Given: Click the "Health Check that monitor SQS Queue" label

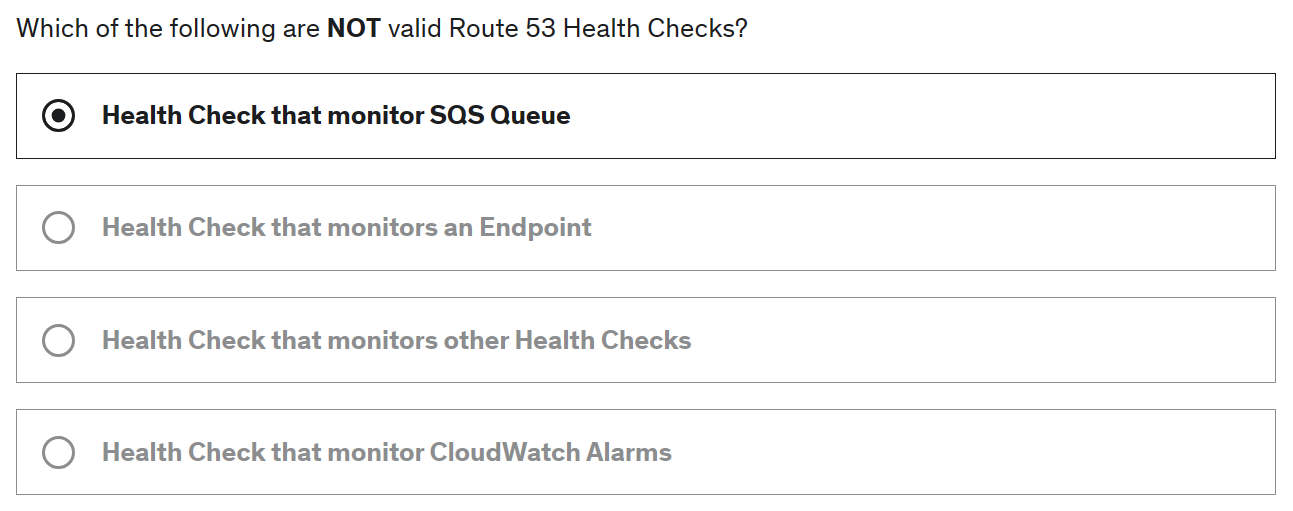Looking at the screenshot, I should tap(336, 116).
